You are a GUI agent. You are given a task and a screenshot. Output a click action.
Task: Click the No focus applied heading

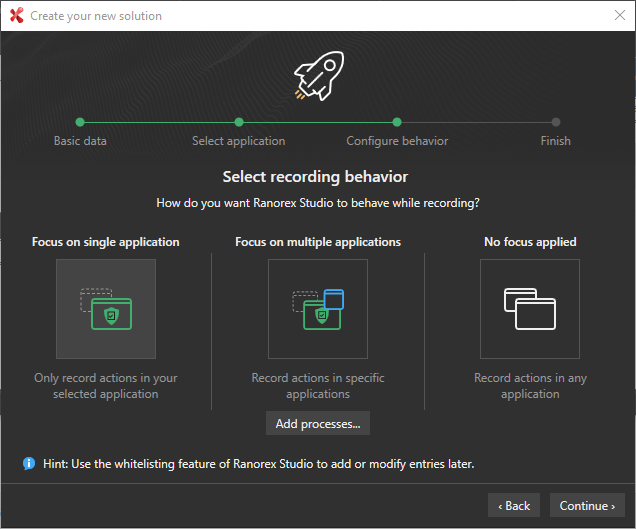(x=530, y=242)
